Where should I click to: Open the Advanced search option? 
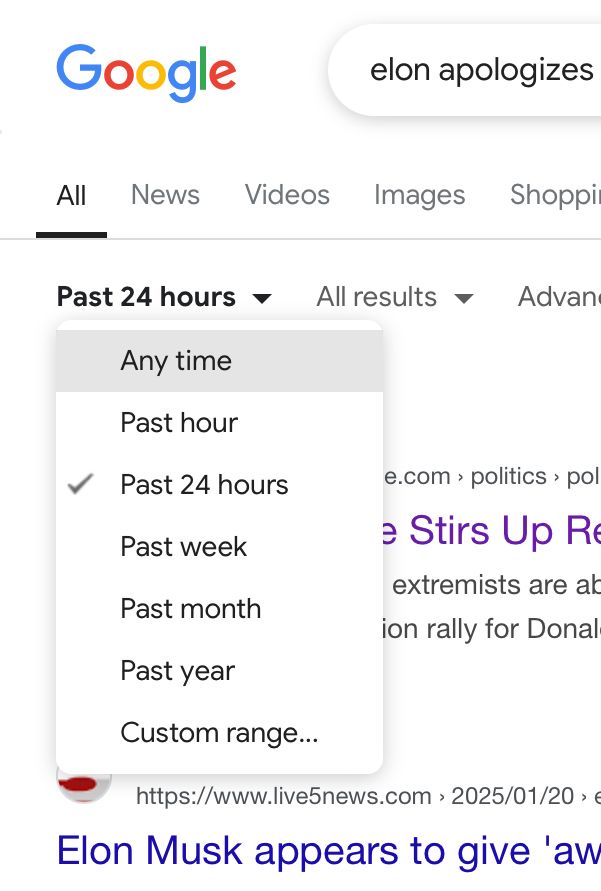[559, 297]
